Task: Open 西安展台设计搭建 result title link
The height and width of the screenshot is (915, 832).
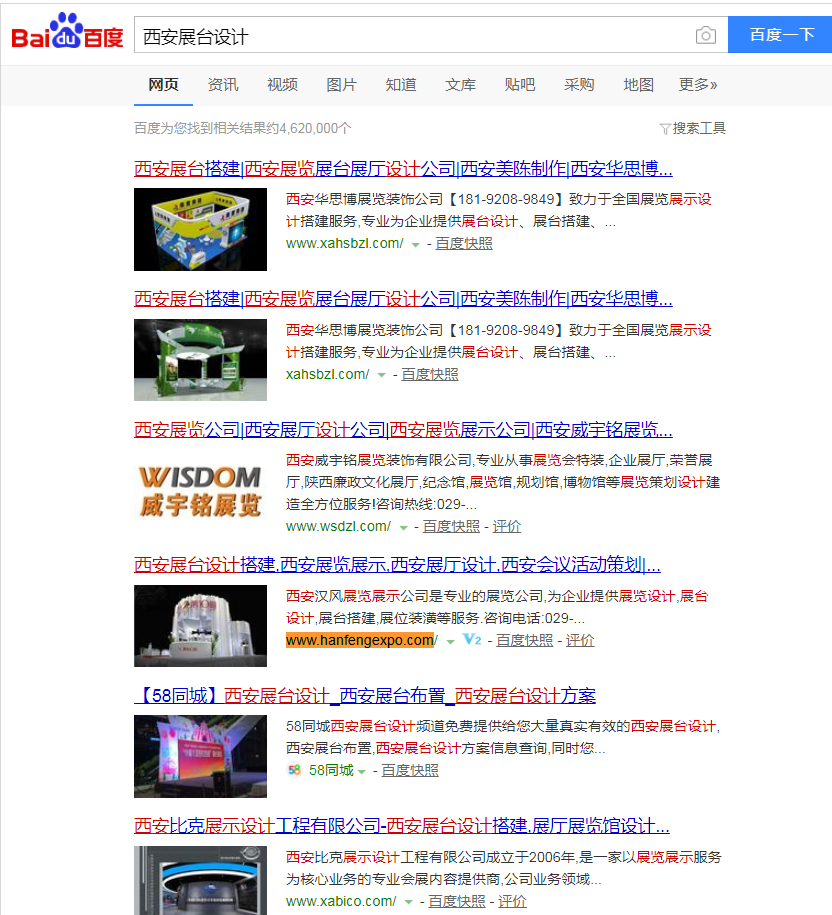Action: click(x=397, y=565)
